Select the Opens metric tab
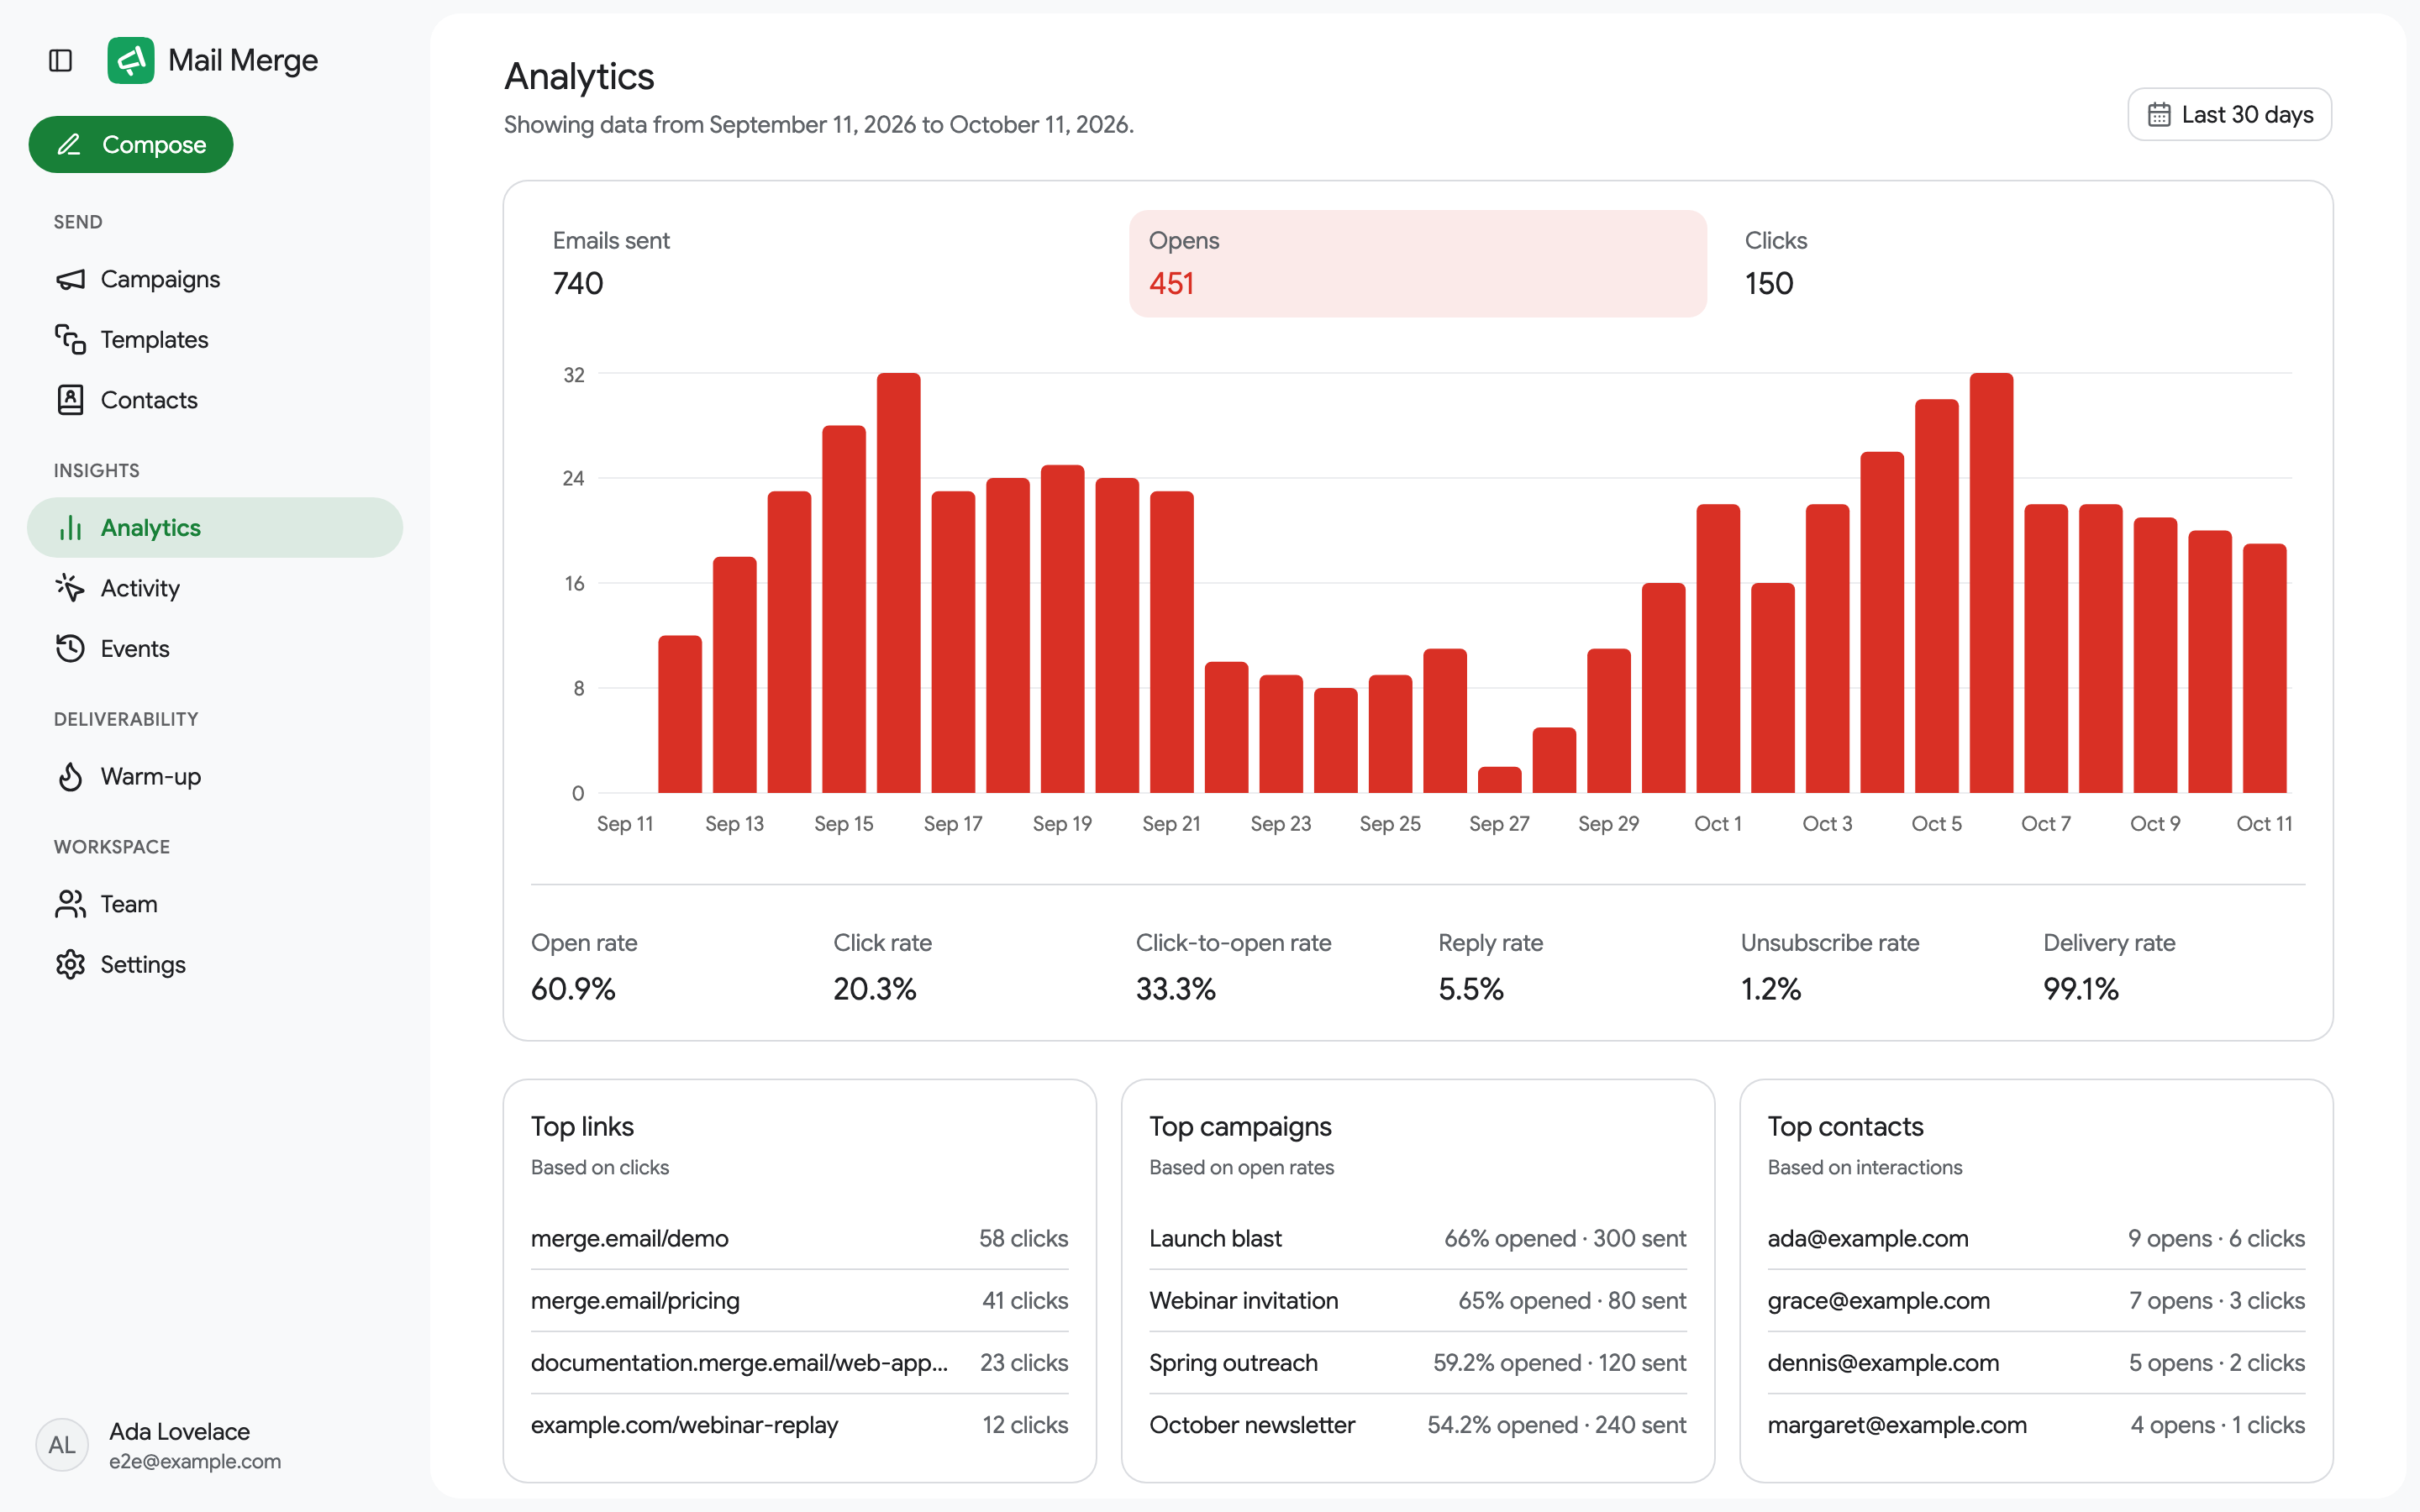Image resolution: width=2420 pixels, height=1512 pixels. coord(1418,264)
